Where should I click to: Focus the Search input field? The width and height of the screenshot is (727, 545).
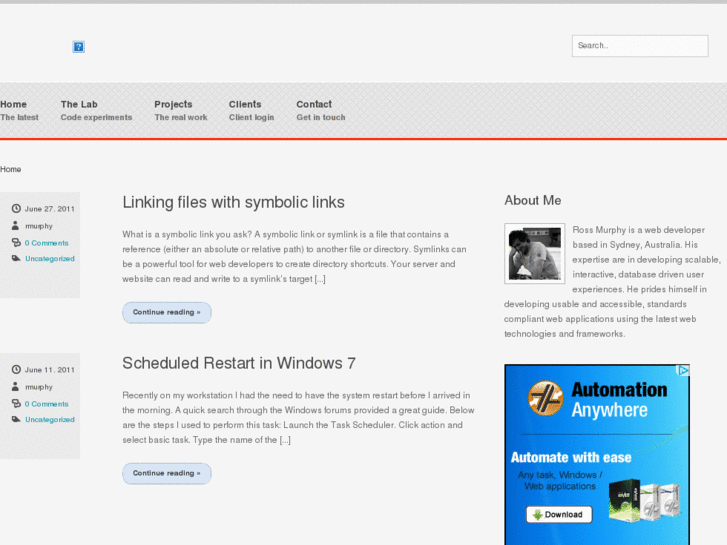(x=639, y=46)
